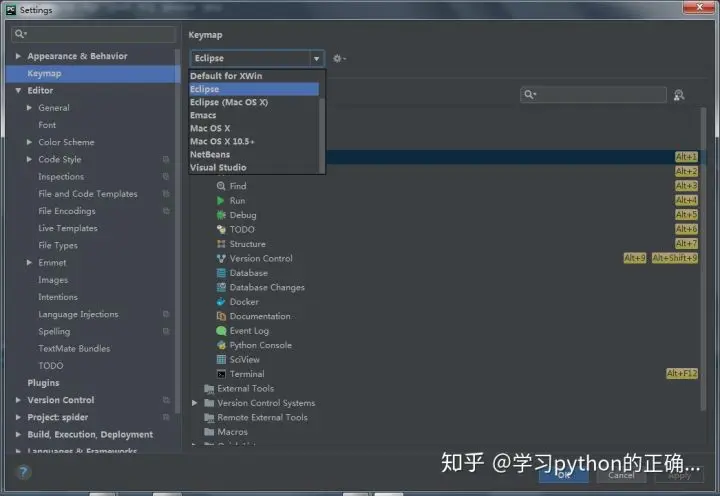Click the copy icon beside File Encodings
The image size is (720, 496).
(166, 211)
